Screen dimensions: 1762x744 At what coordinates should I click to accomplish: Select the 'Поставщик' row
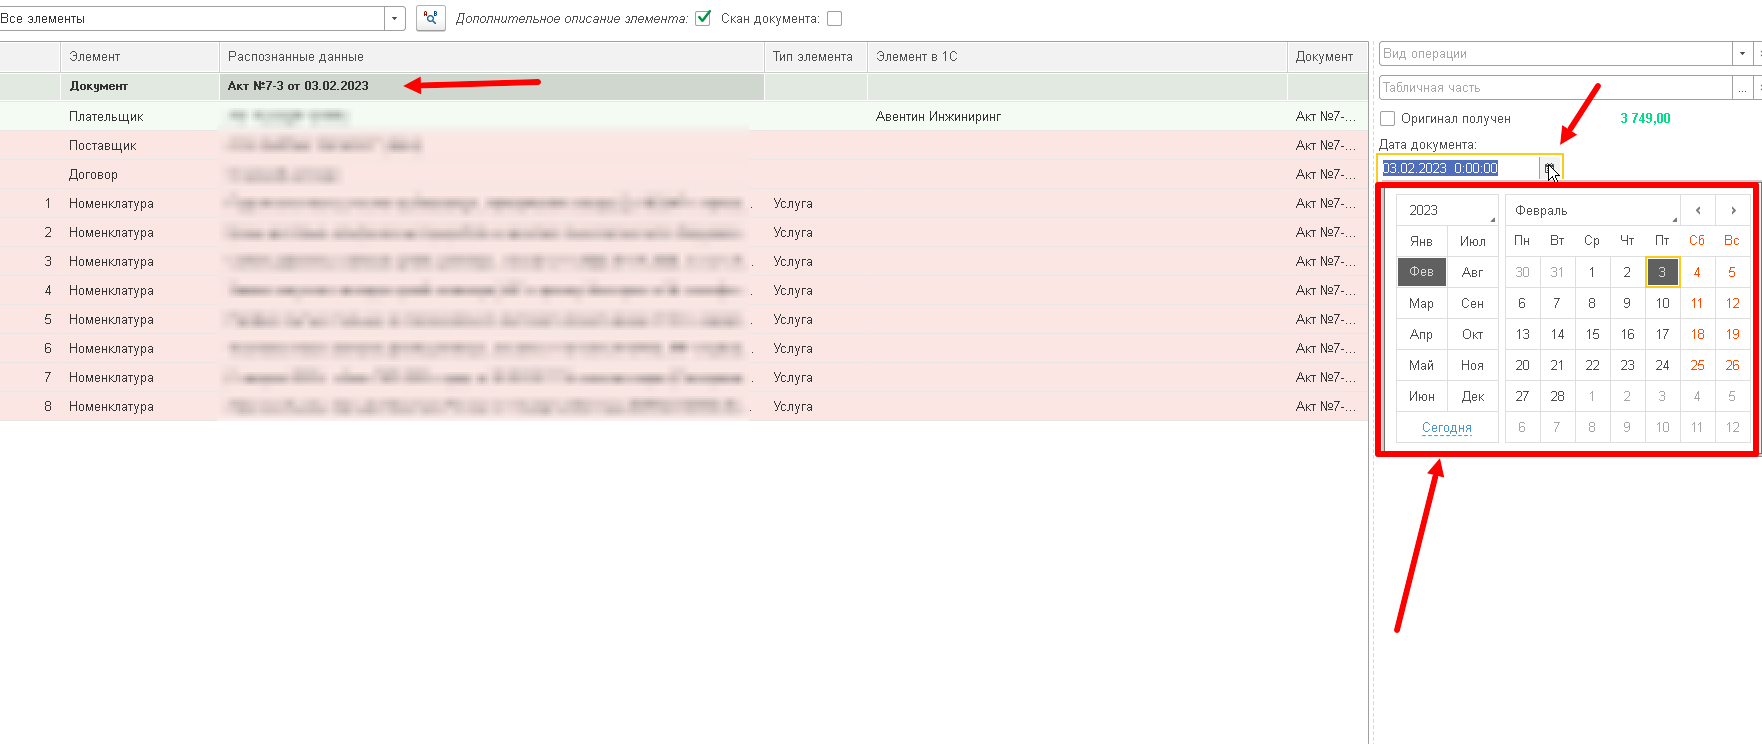pos(684,145)
